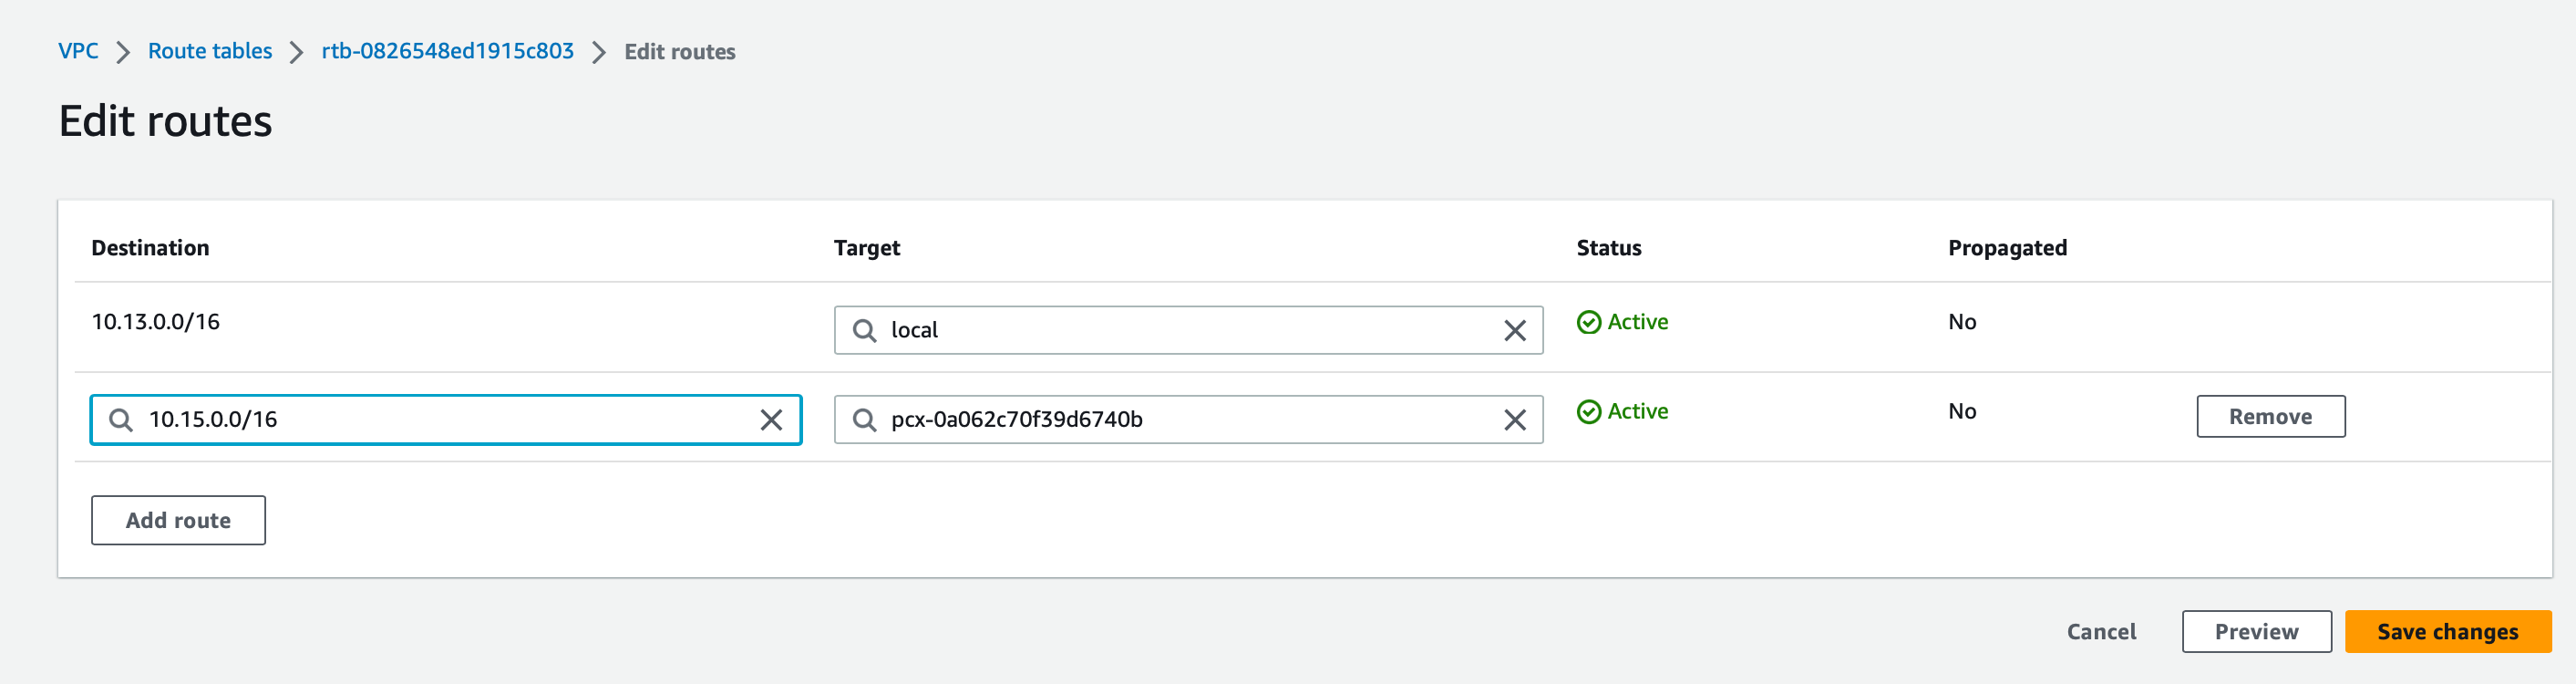2576x684 pixels.
Task: Preview the route changes
Action: 2256,632
